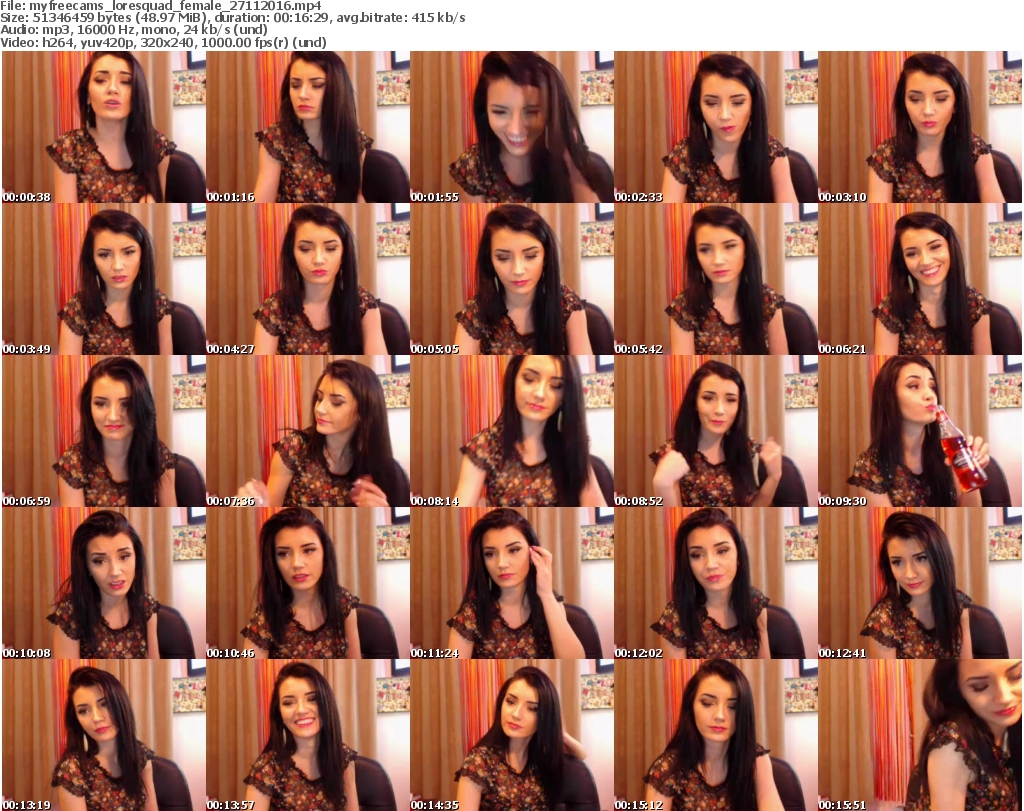Pick the thumbnail frame at 00:08:52
Screen dimensions: 1024x811
[716, 431]
